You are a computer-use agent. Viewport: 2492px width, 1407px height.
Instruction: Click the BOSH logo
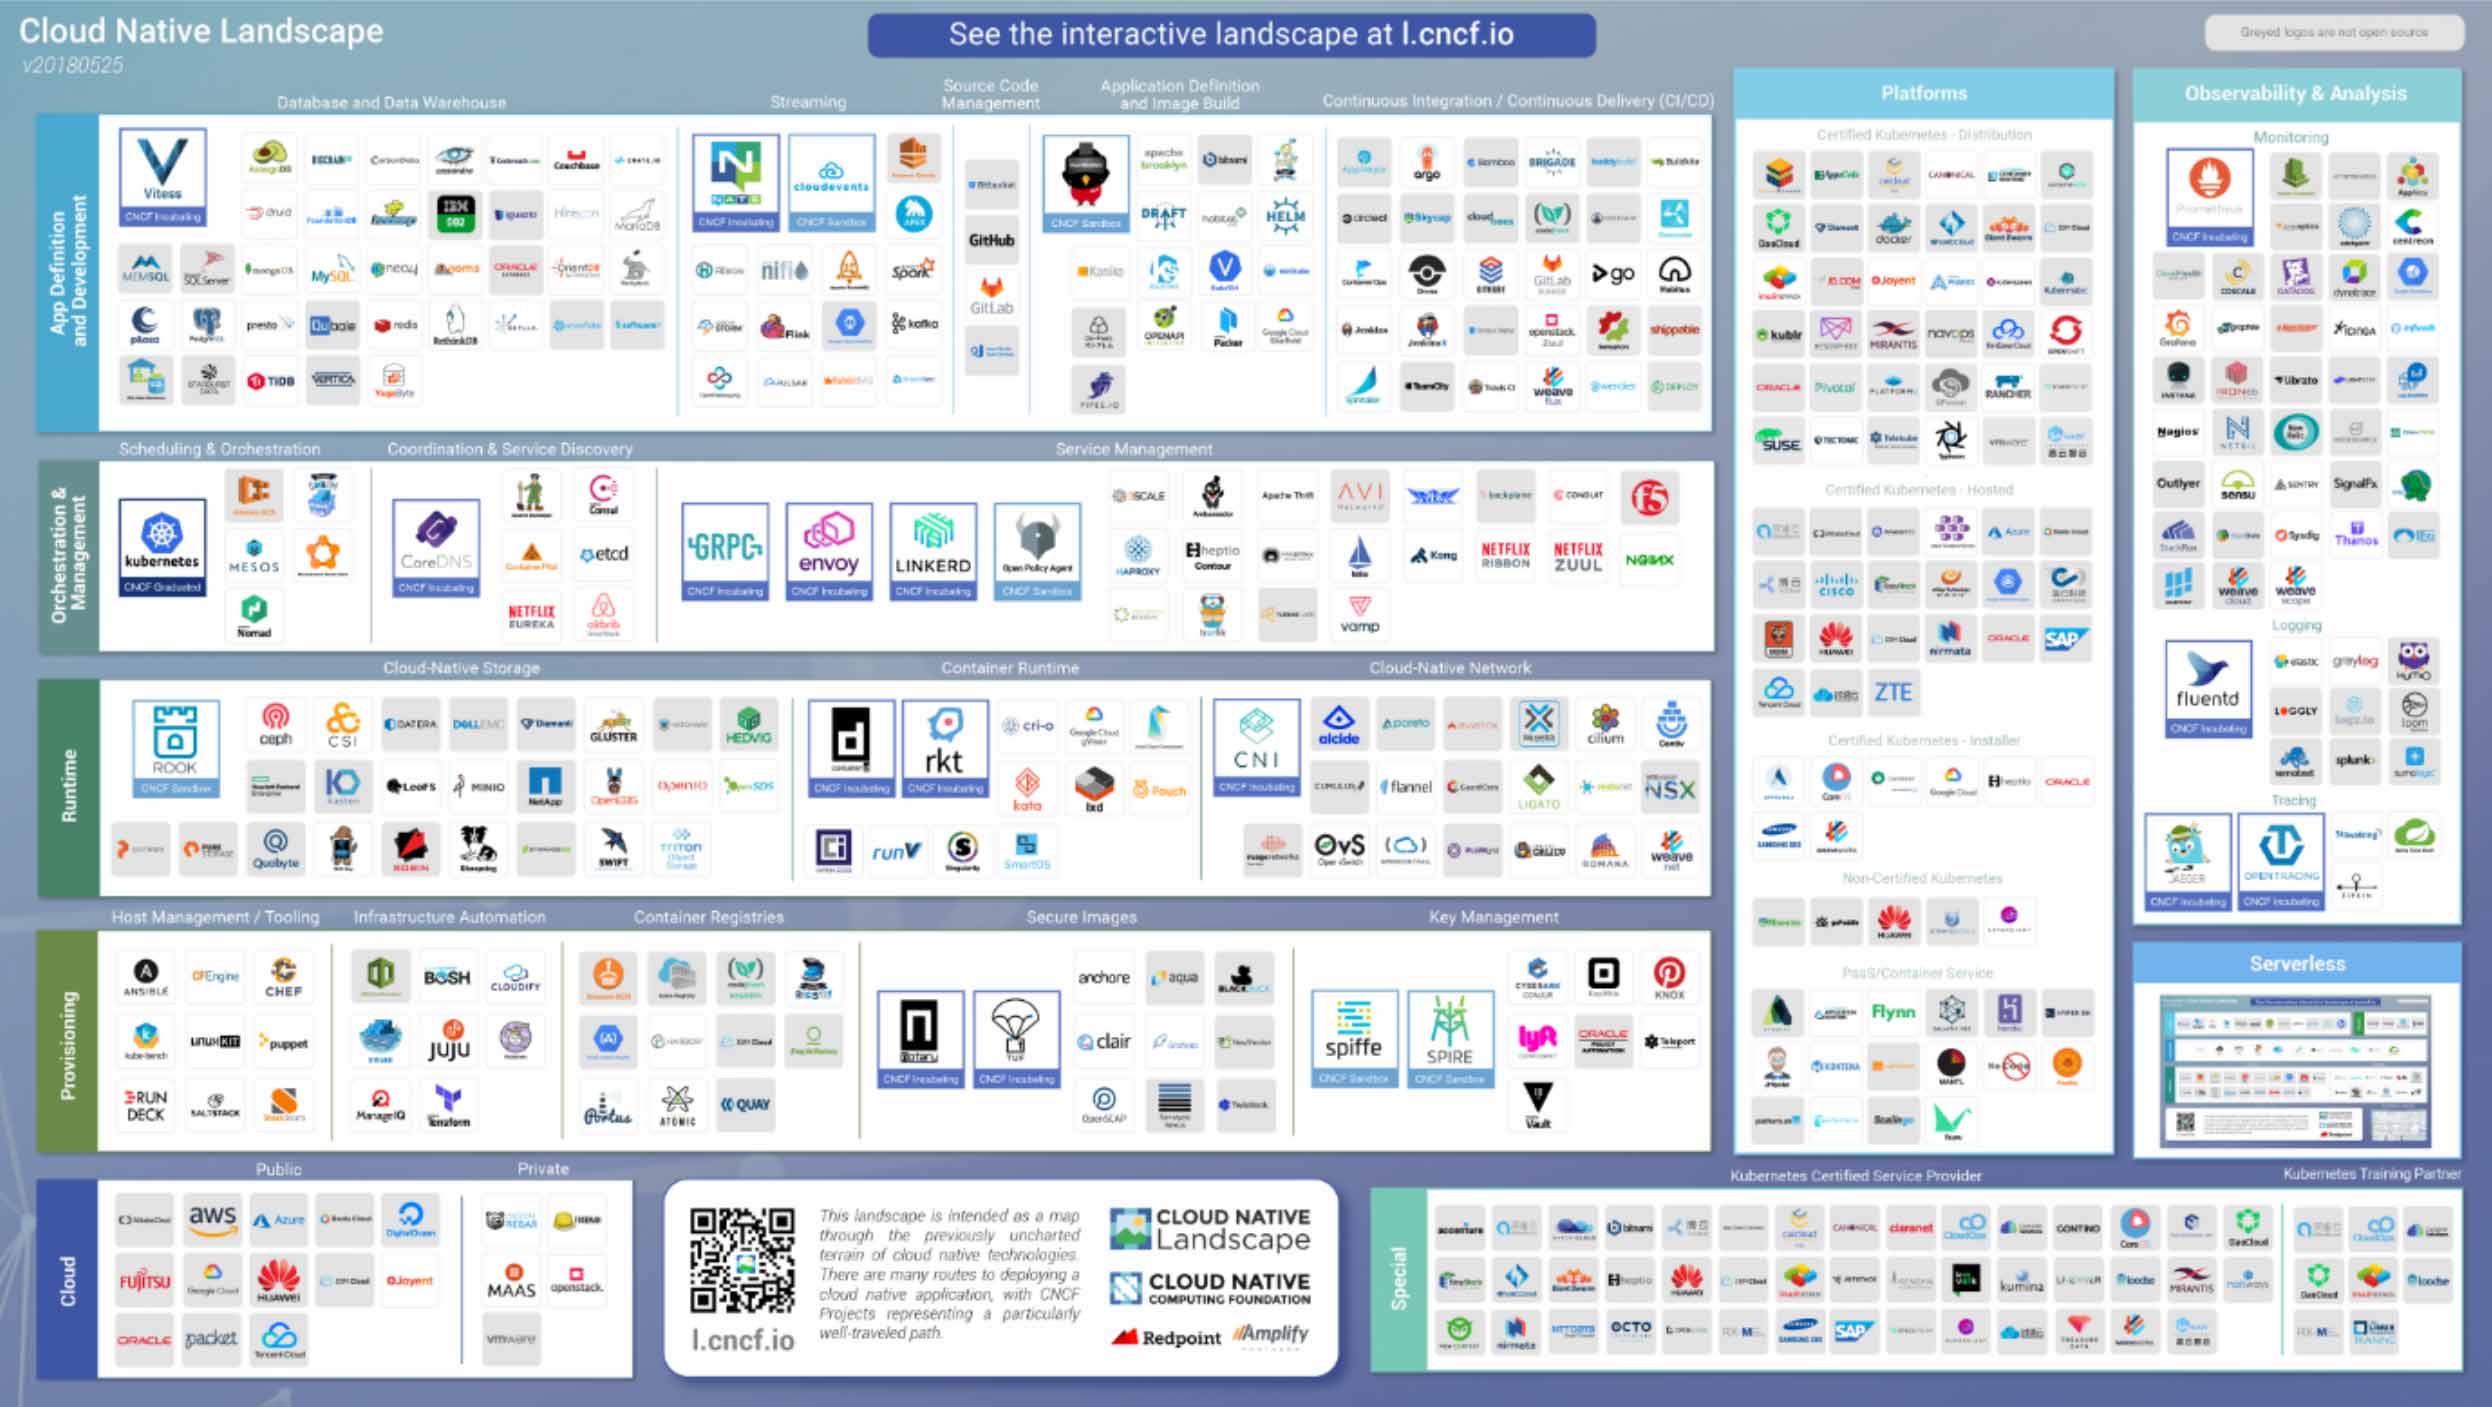click(447, 977)
